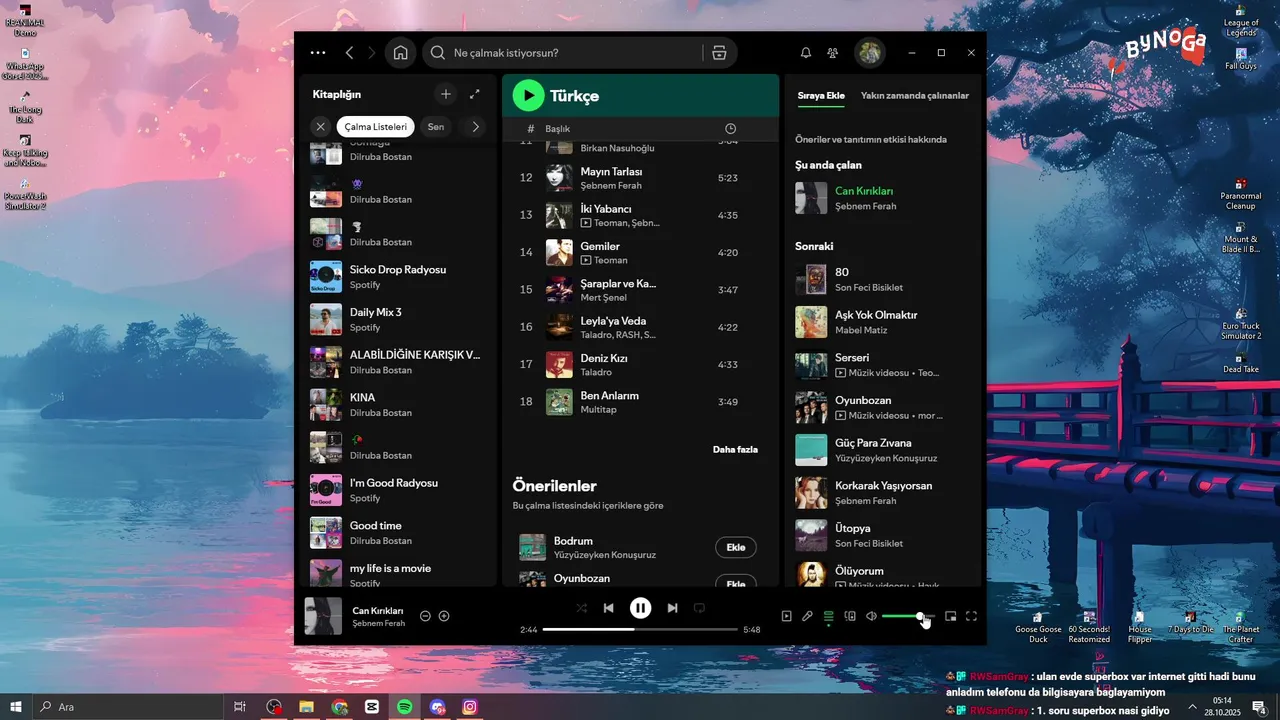
Task: Click the Başlık column header
Action: [557, 129]
